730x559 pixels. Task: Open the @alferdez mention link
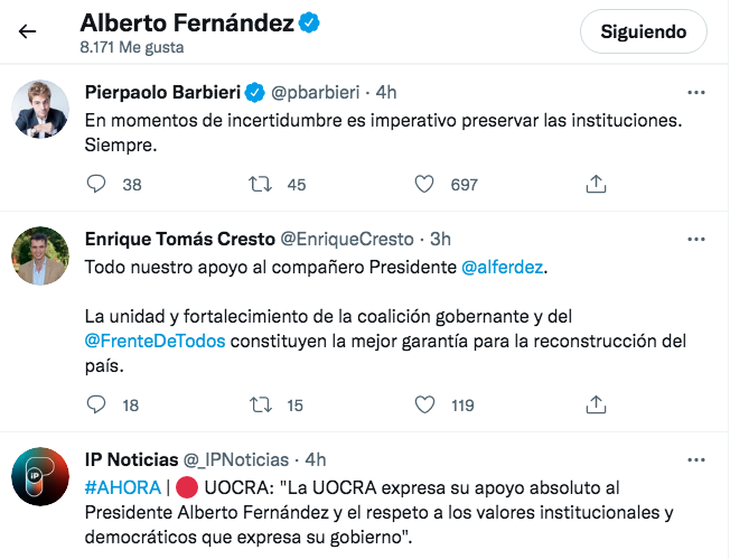pyautogui.click(x=505, y=268)
